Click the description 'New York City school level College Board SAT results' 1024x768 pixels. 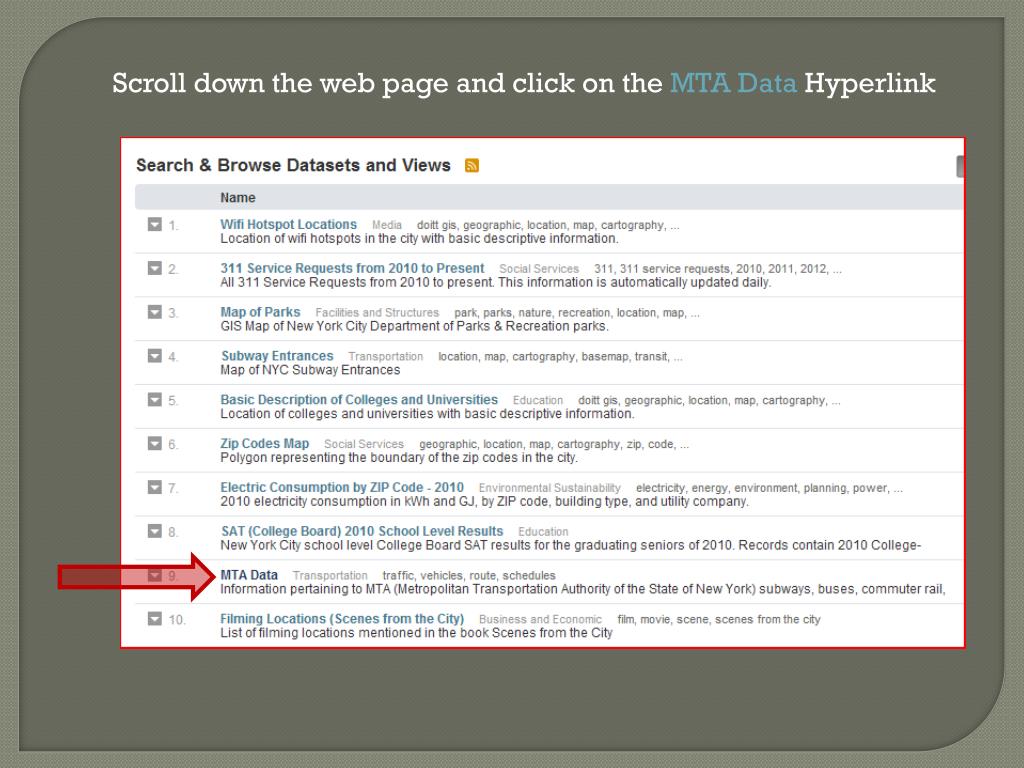point(570,545)
